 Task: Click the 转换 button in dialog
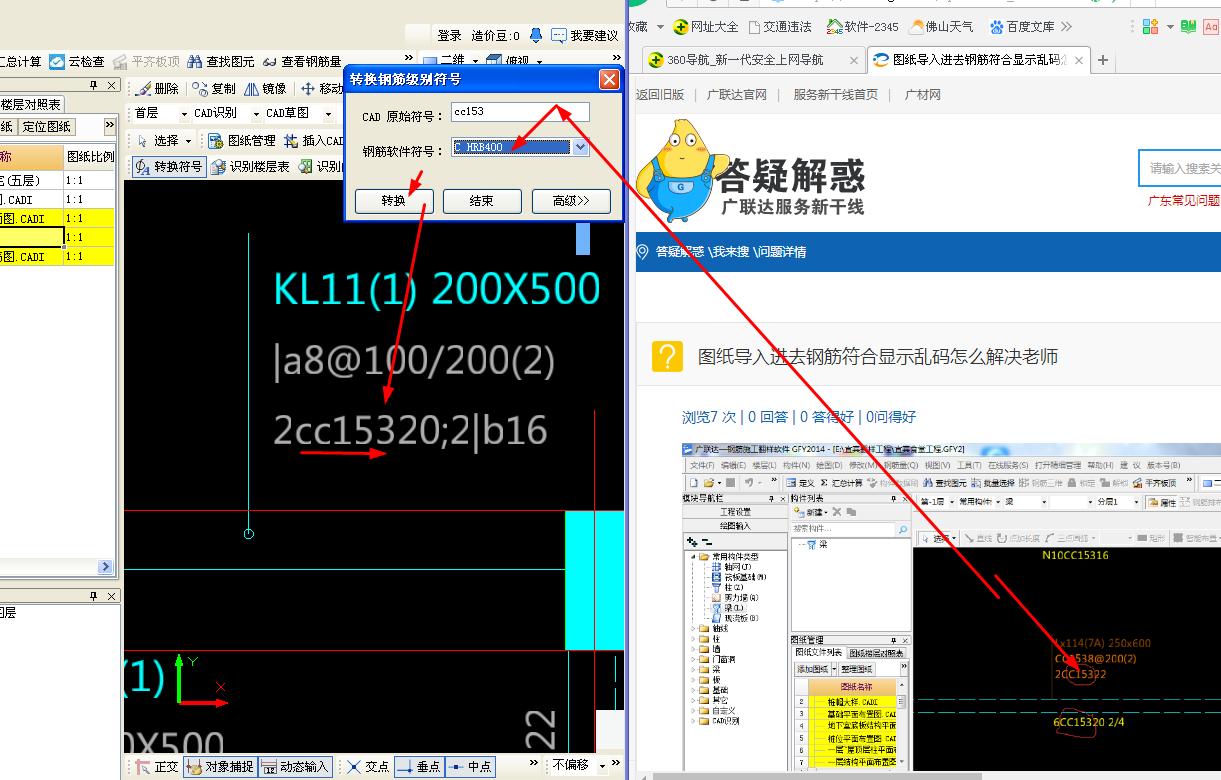tap(394, 201)
